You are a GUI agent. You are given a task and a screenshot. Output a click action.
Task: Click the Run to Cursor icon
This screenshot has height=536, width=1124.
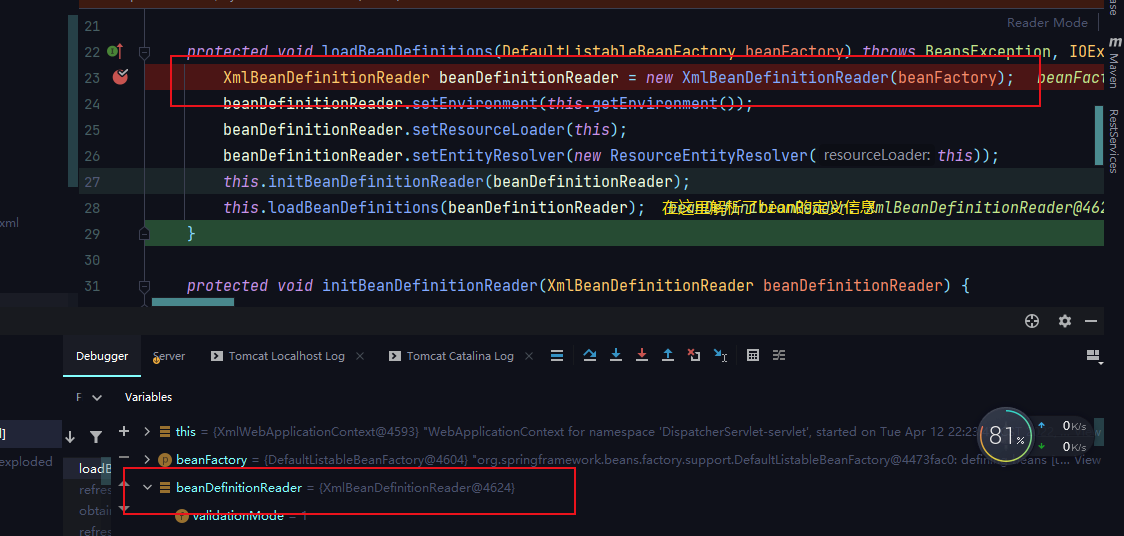pyautogui.click(x=720, y=355)
